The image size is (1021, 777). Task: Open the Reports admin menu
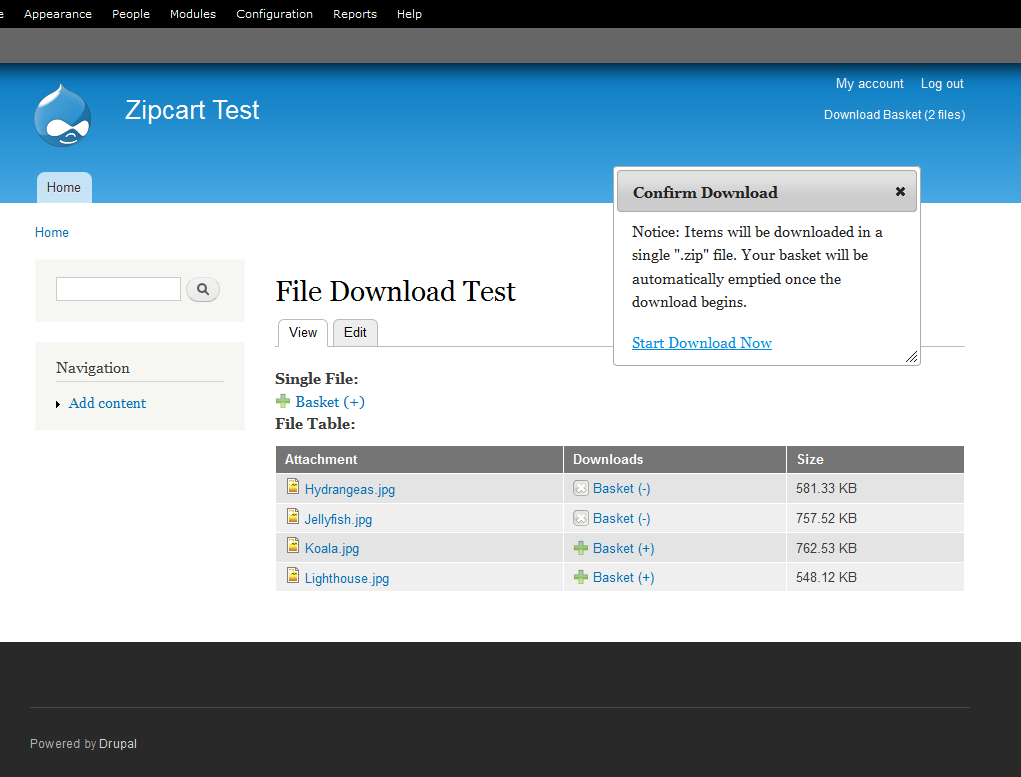pos(355,14)
